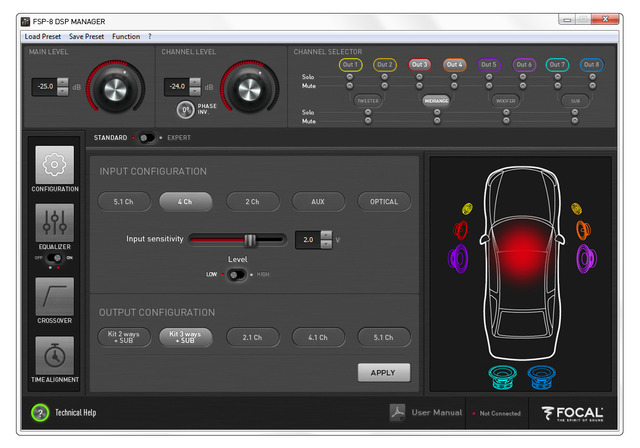Select the 5.1 Ch input configuration
Image resolution: width=640 pixels, height=448 pixels.
124,201
